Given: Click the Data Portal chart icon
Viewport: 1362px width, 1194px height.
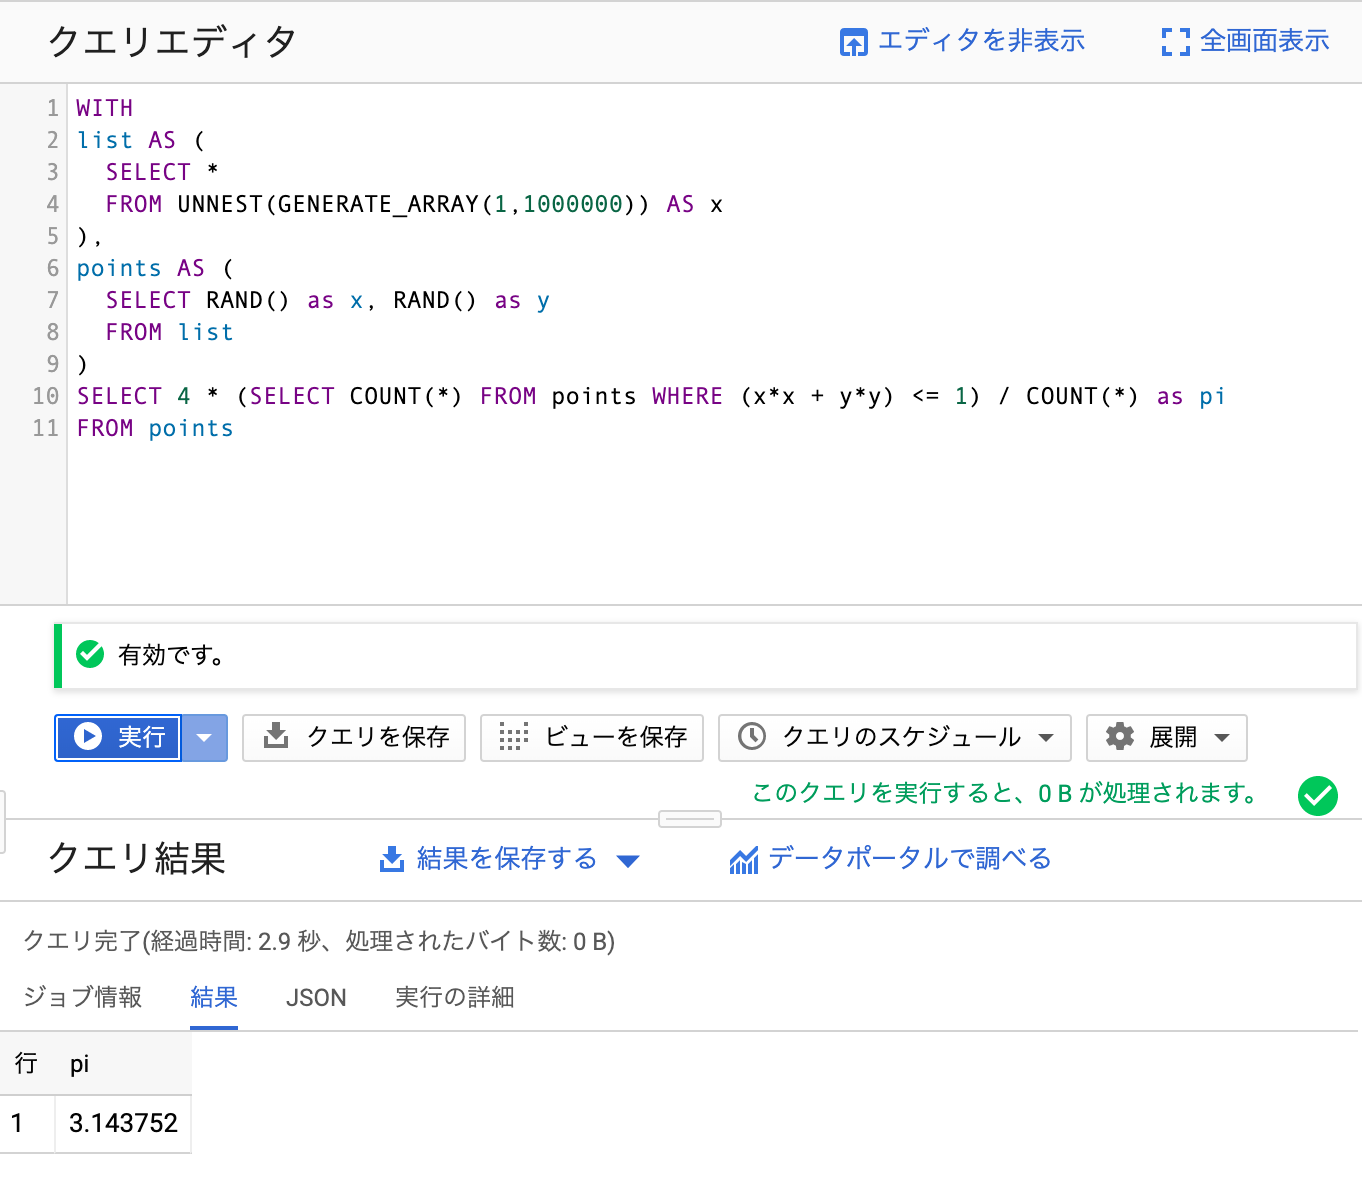Looking at the screenshot, I should coord(744,859).
